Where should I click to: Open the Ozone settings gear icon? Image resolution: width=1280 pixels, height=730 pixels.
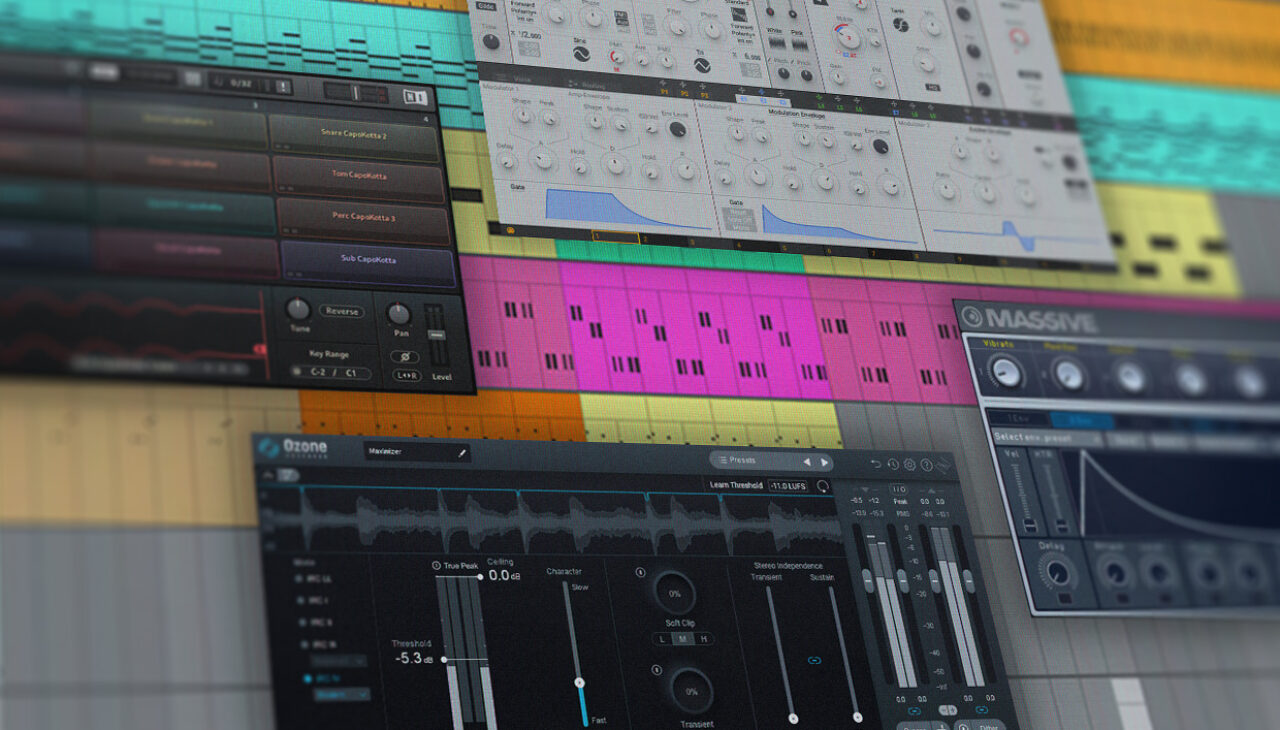pos(909,463)
